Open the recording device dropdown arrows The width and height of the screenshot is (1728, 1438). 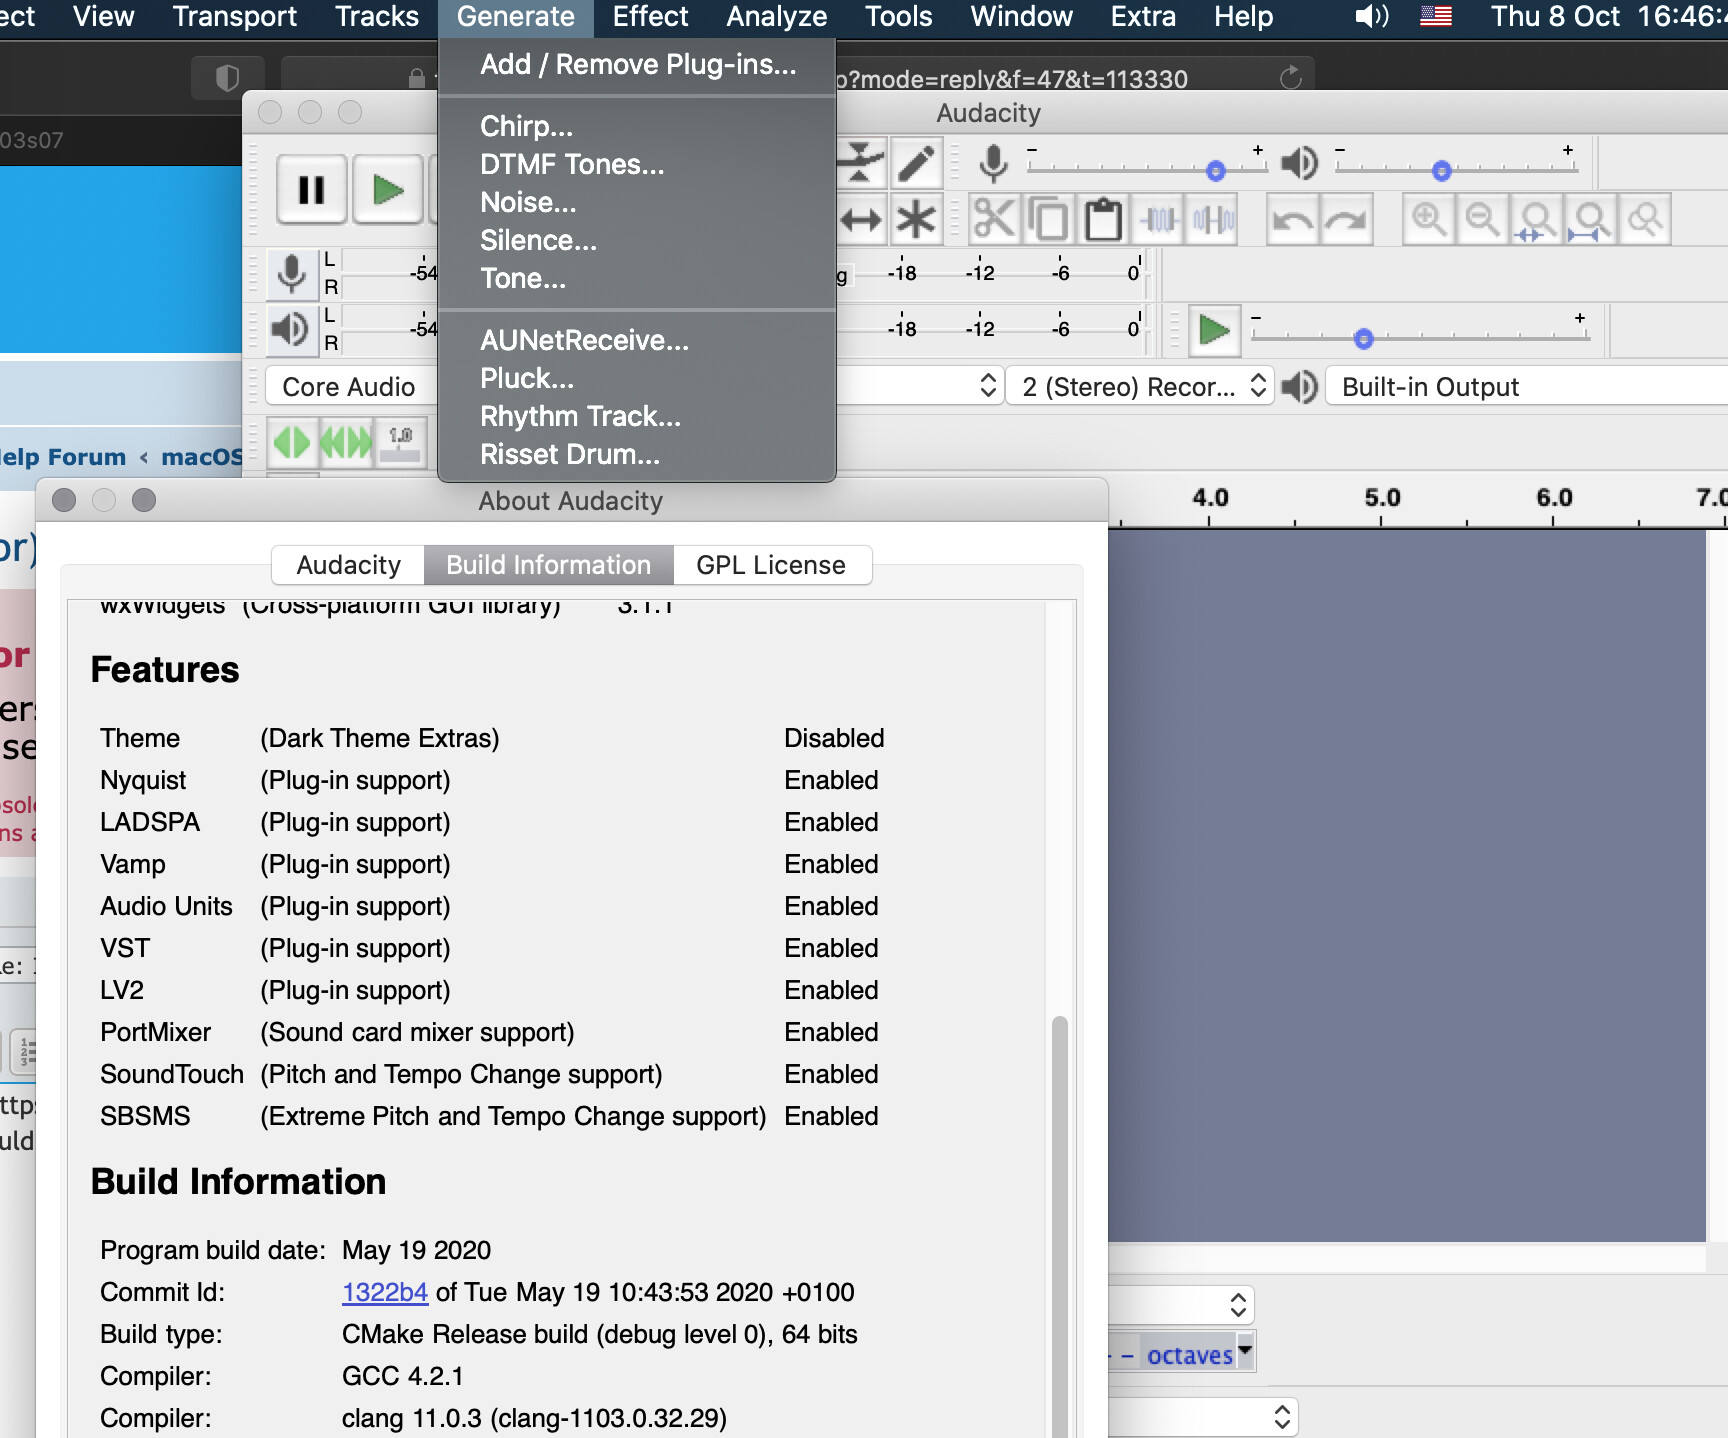987,386
